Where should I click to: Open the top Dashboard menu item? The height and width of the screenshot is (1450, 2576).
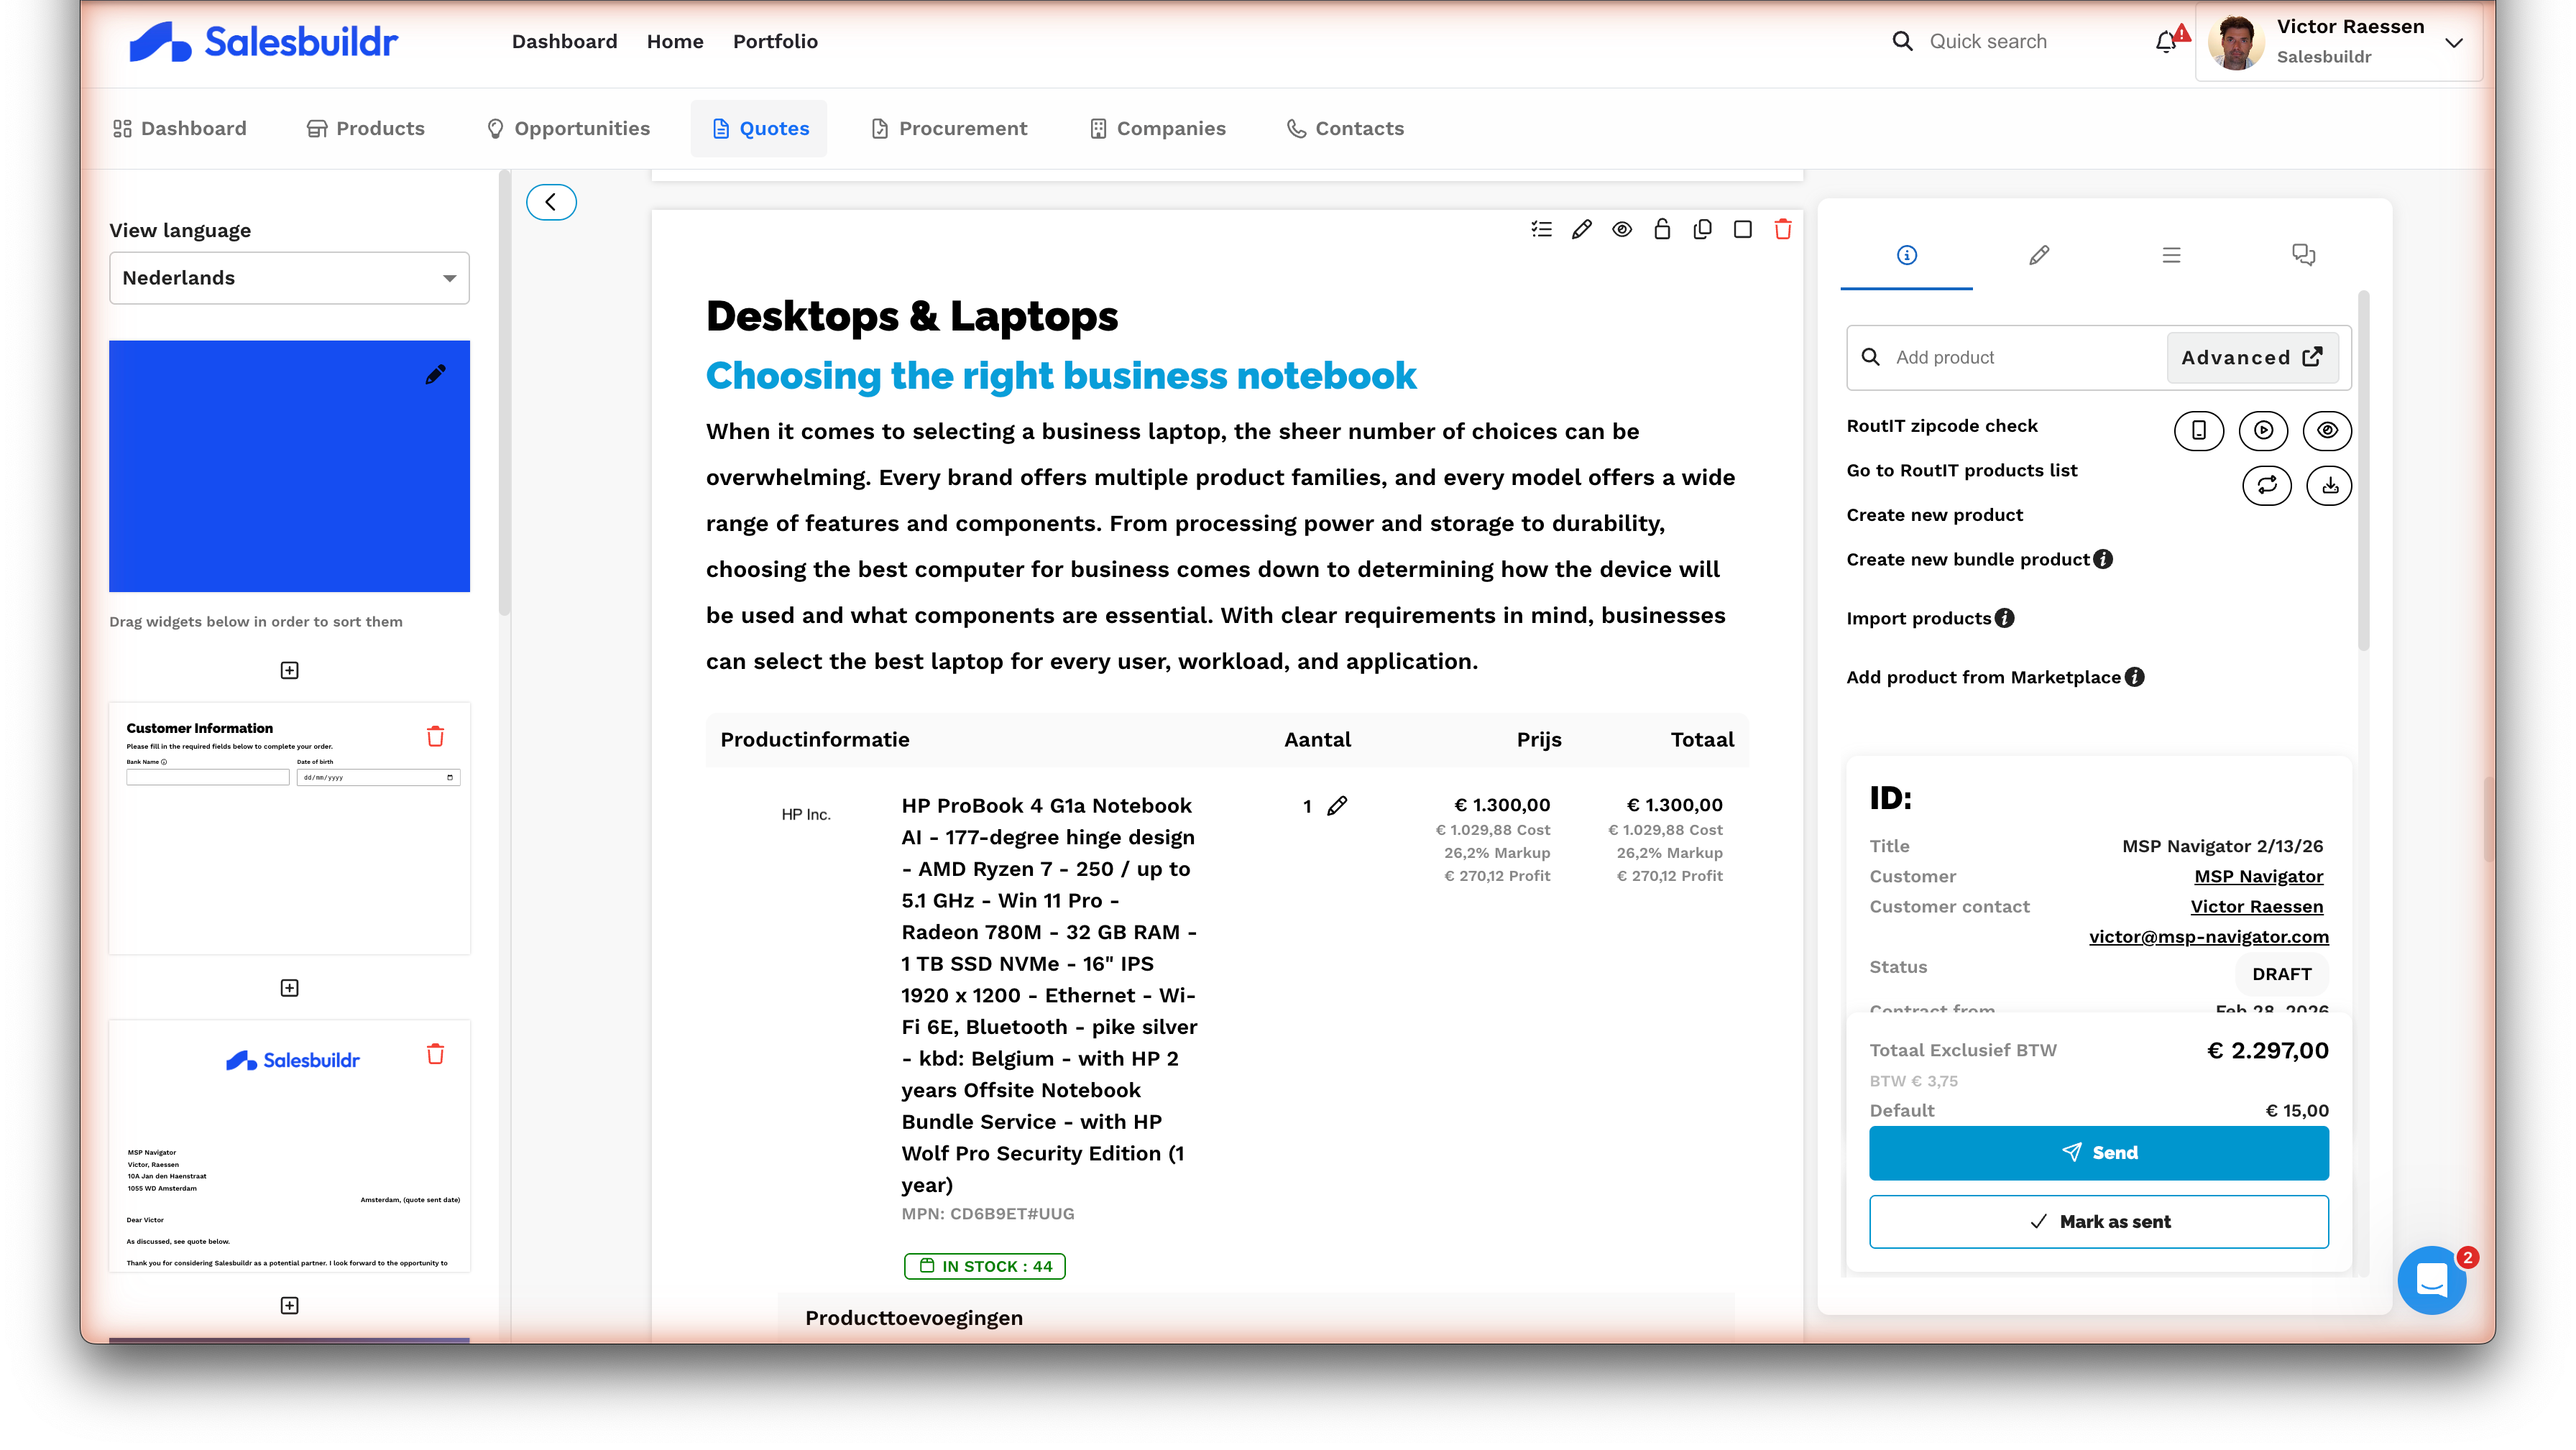pos(564,41)
